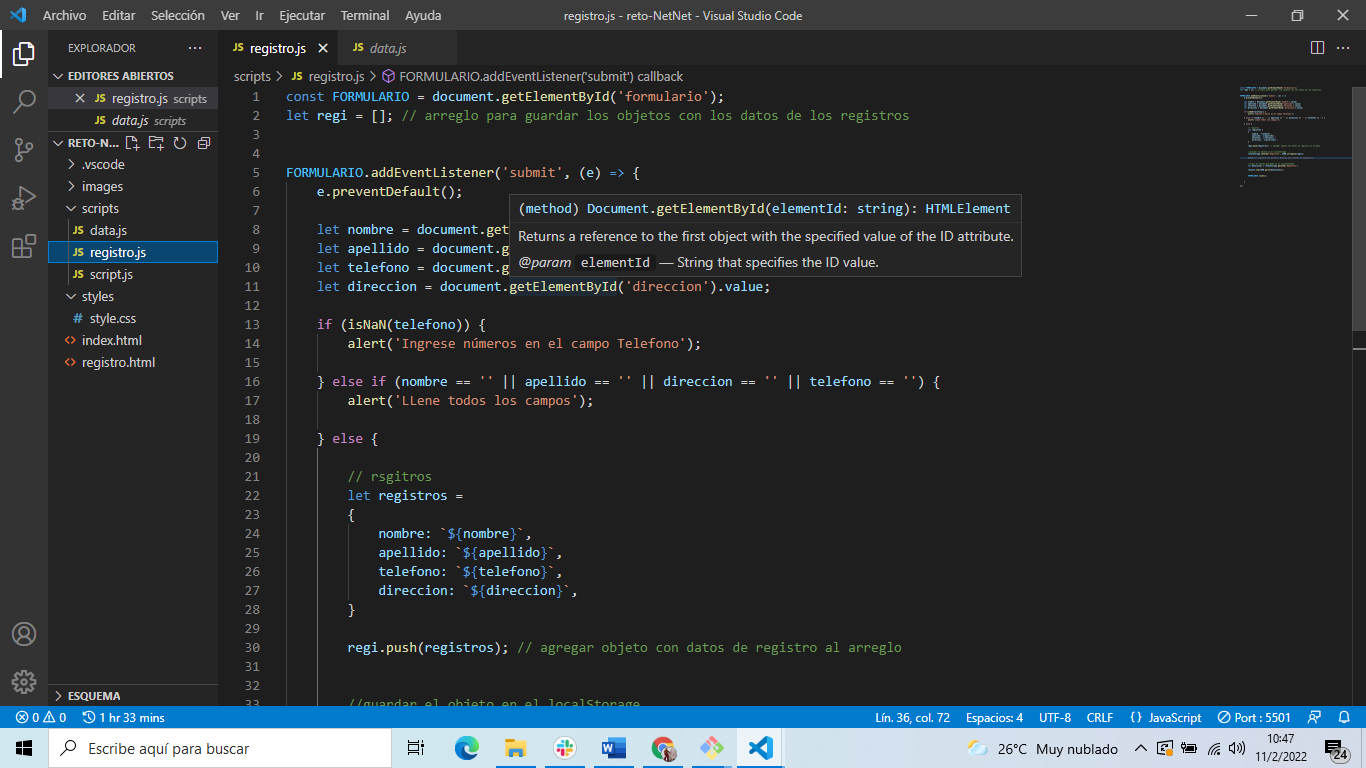Open Task View on taskbar

pyautogui.click(x=416, y=748)
